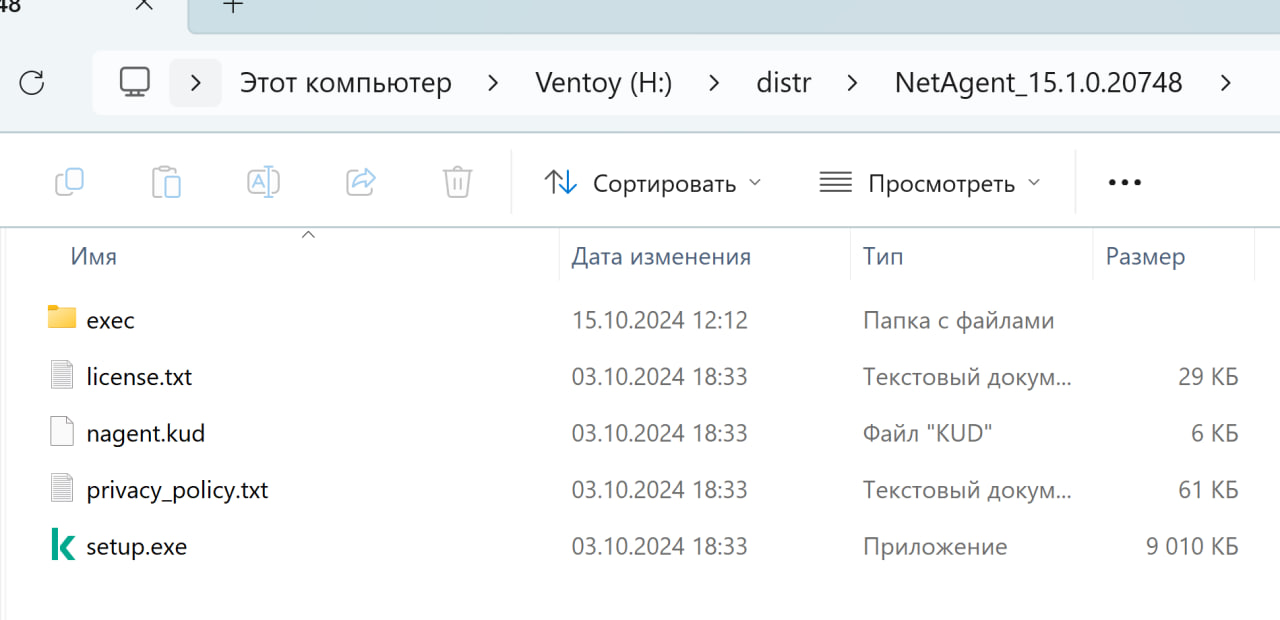Expand chevron after NetAgent_15.1.0.20748 breadcrumb
This screenshot has height=620, width=1280.
point(1226,83)
